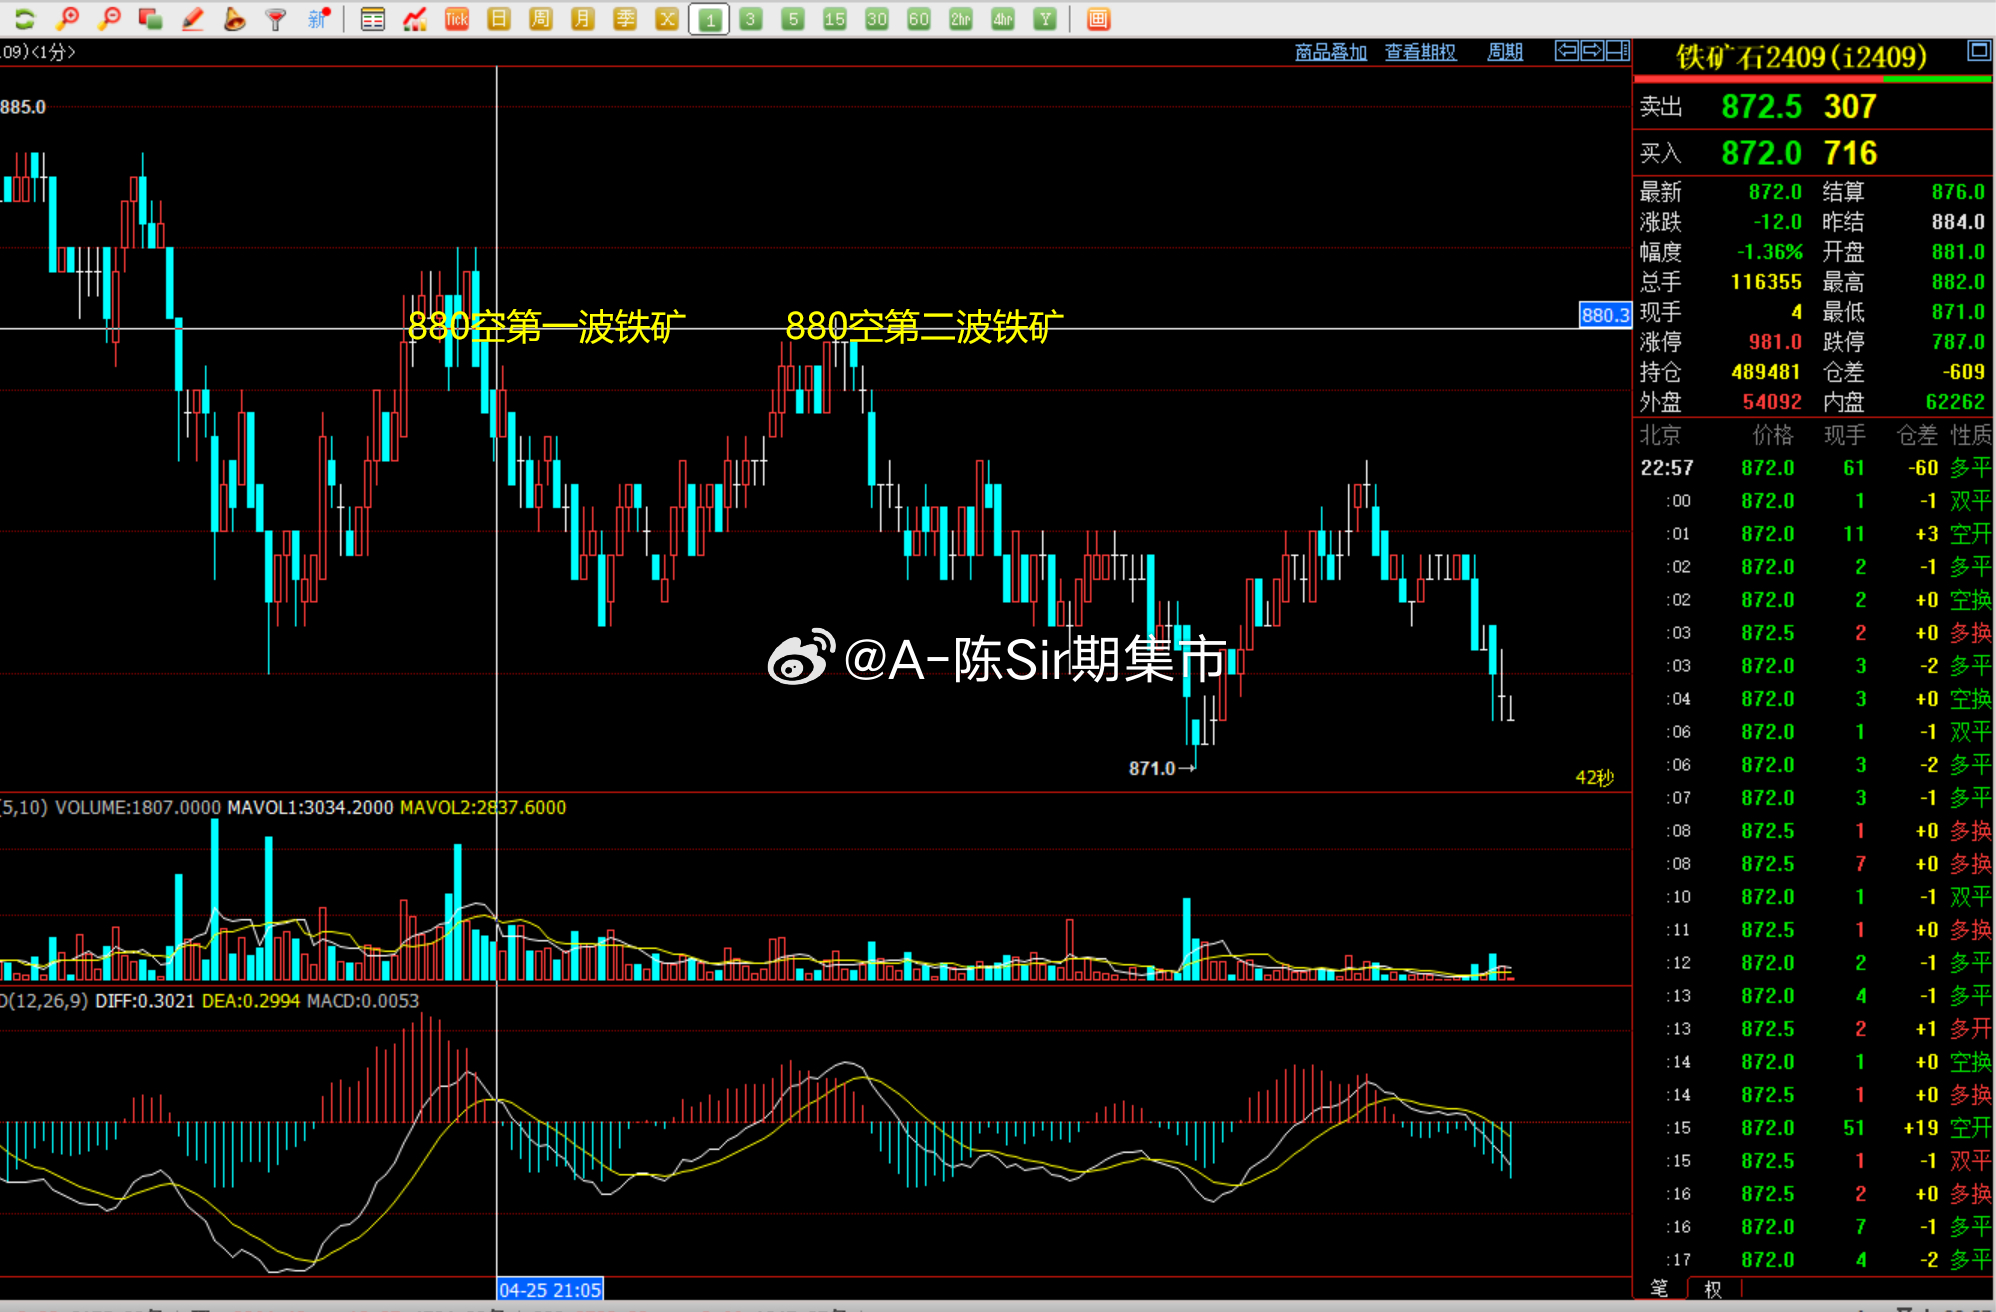This screenshot has width=1996, height=1312.
Task: Open the funnel filter icon
Action: tap(275, 18)
